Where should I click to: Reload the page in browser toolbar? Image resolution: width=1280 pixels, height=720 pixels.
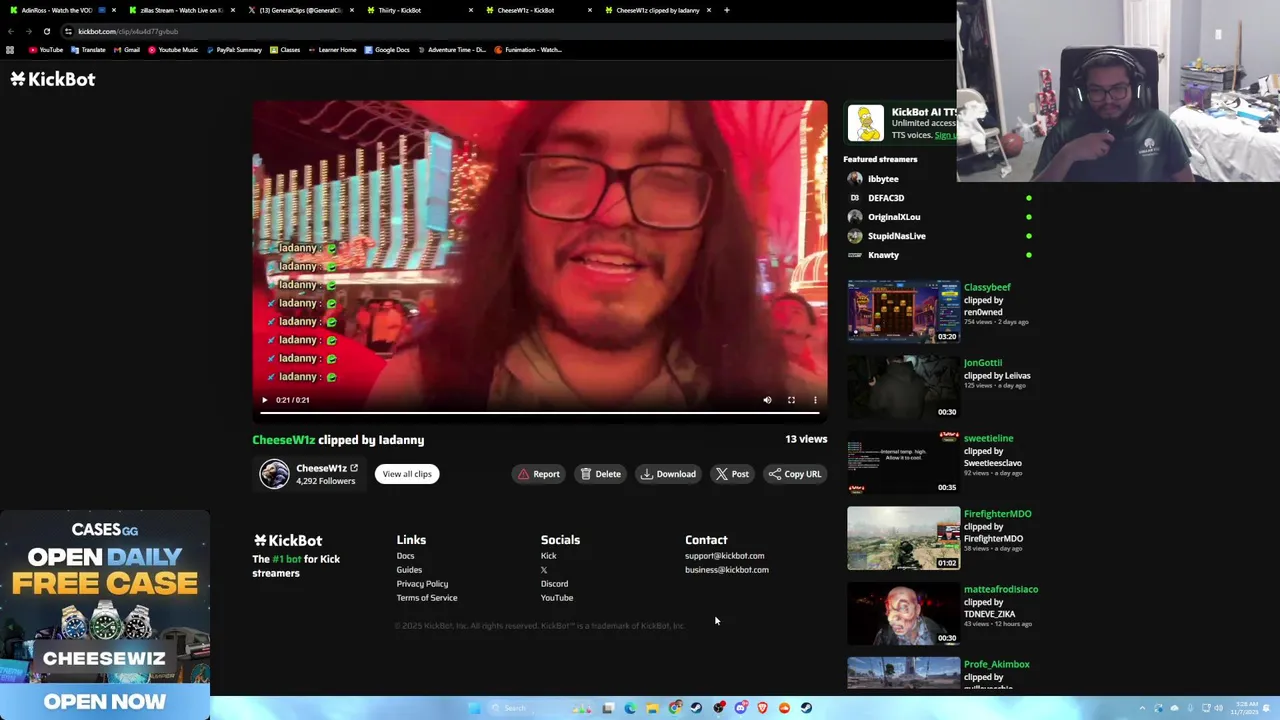(46, 31)
